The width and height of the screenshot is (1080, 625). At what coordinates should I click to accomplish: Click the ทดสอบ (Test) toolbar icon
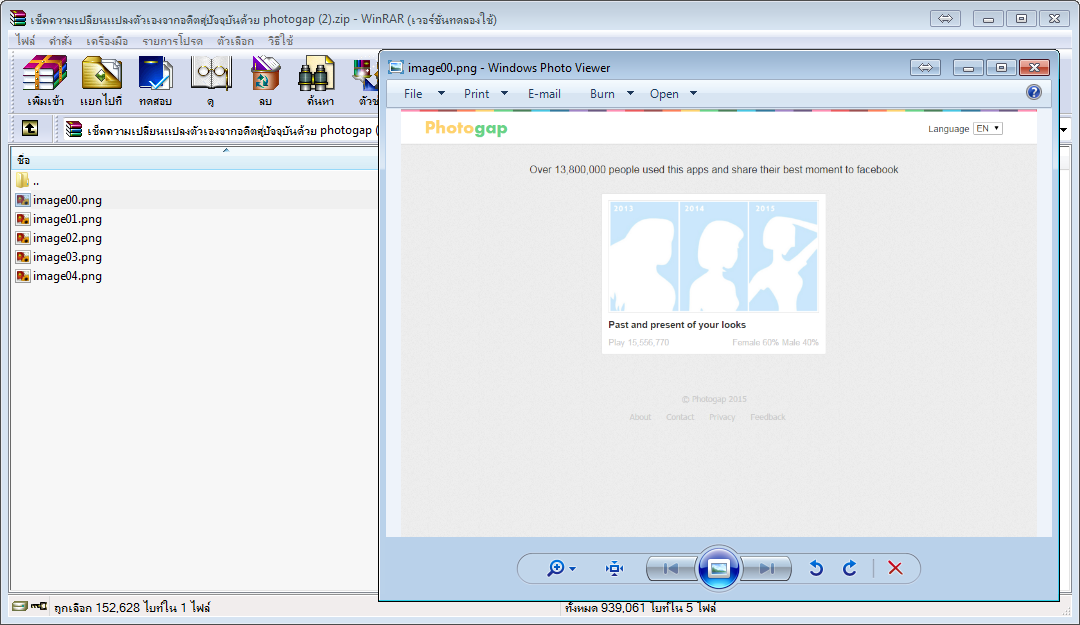click(155, 81)
